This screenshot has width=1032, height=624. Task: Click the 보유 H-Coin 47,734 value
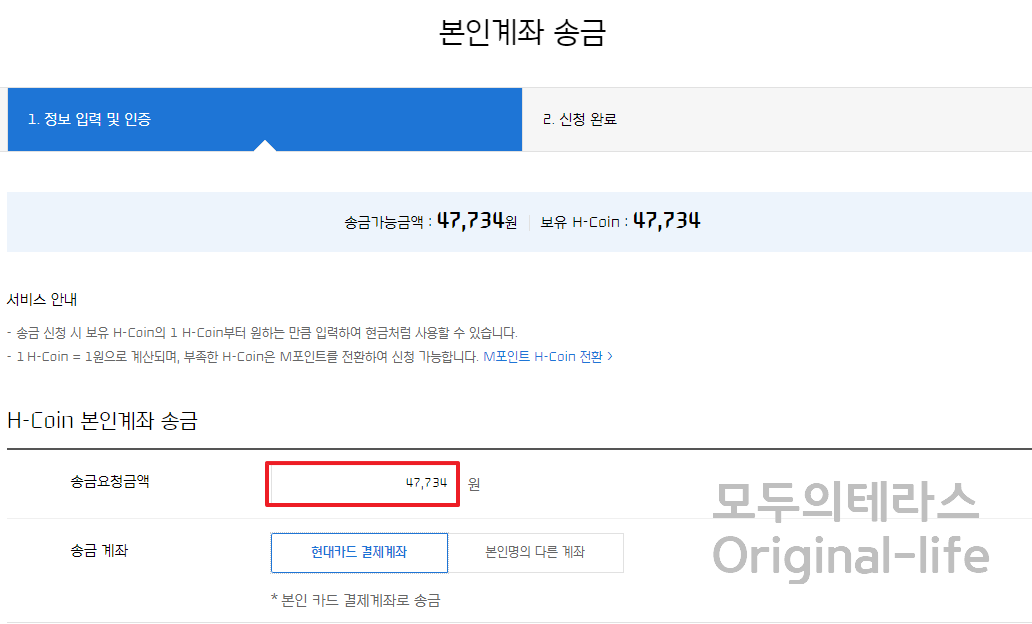666,221
